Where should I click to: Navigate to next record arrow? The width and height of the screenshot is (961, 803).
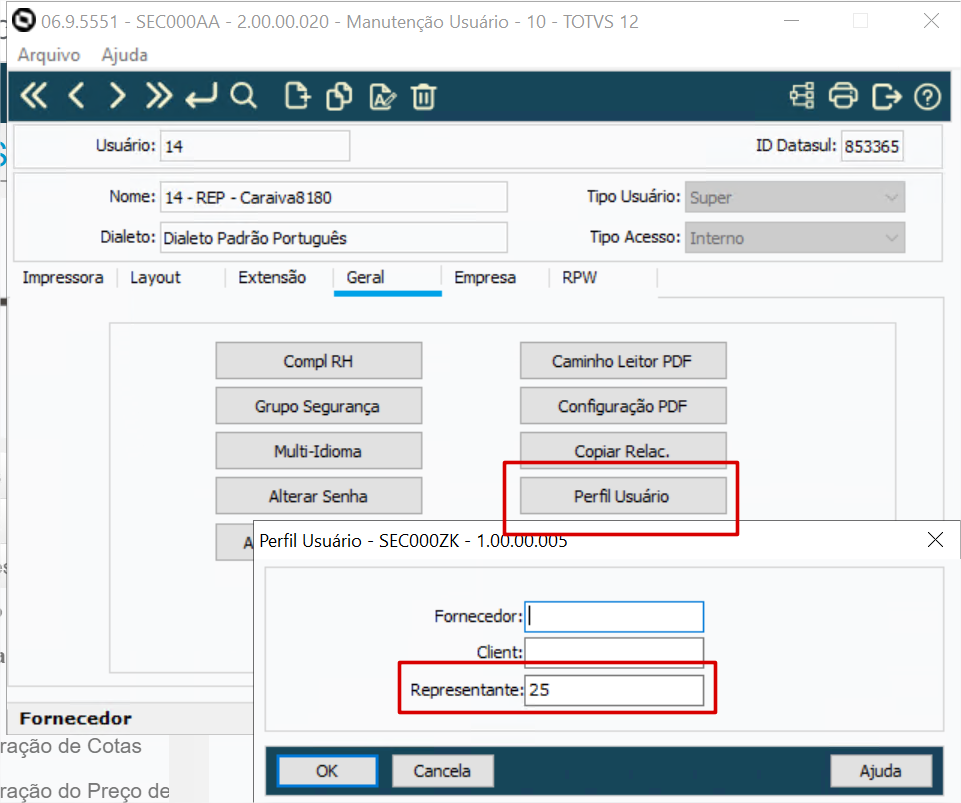coord(117,96)
